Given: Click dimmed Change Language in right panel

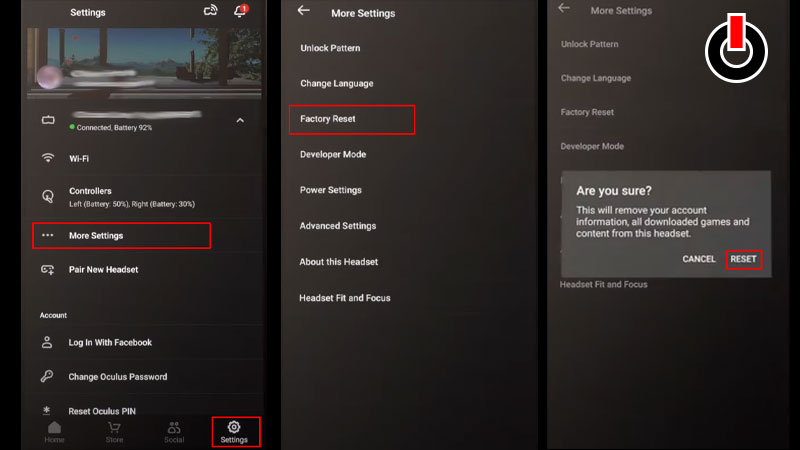Looking at the screenshot, I should click(596, 78).
